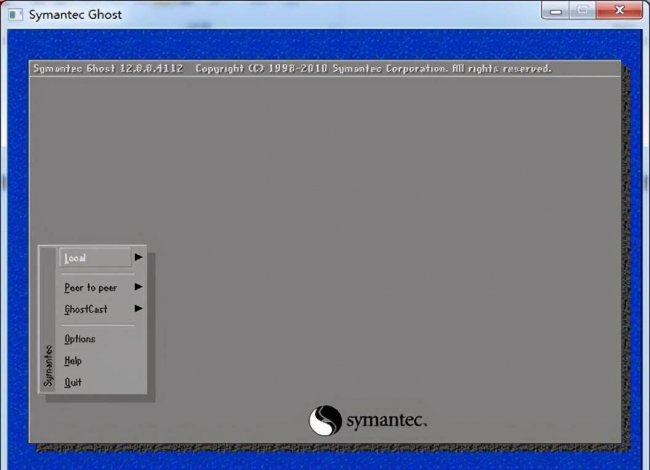This screenshot has height=470, width=650.
Task: Expand the Peer to peer submenu arrow
Action: pyautogui.click(x=138, y=287)
